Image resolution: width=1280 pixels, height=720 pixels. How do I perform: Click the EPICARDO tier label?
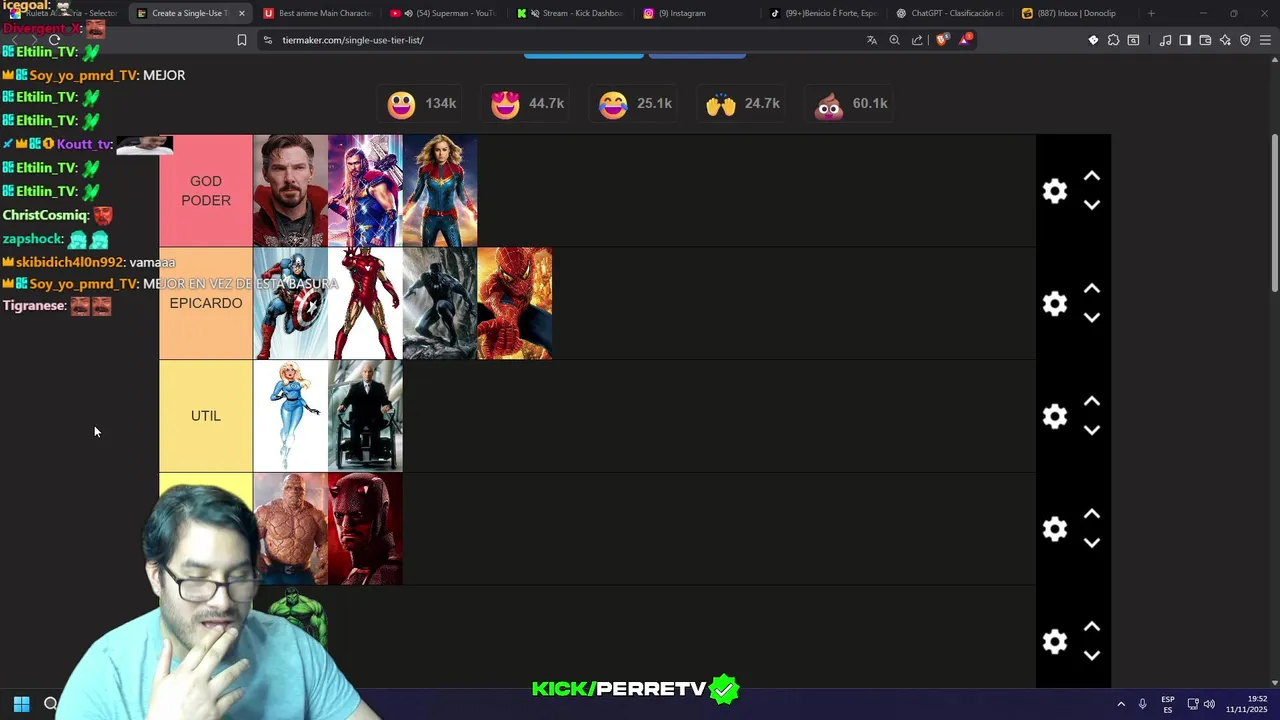pos(206,304)
